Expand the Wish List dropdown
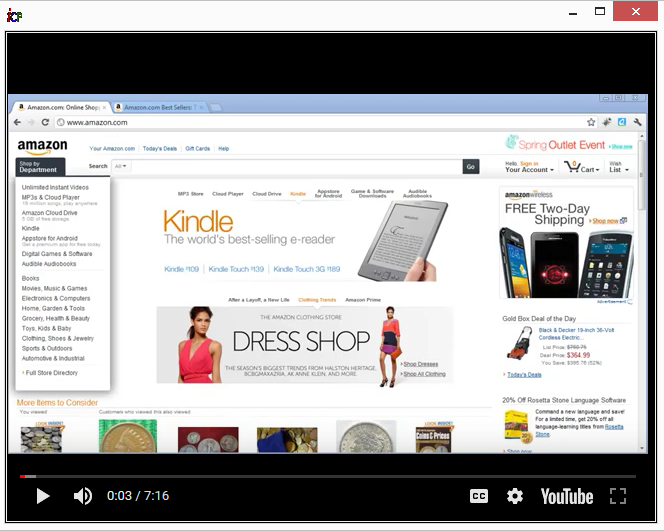This screenshot has height=531, width=664. pos(619,167)
